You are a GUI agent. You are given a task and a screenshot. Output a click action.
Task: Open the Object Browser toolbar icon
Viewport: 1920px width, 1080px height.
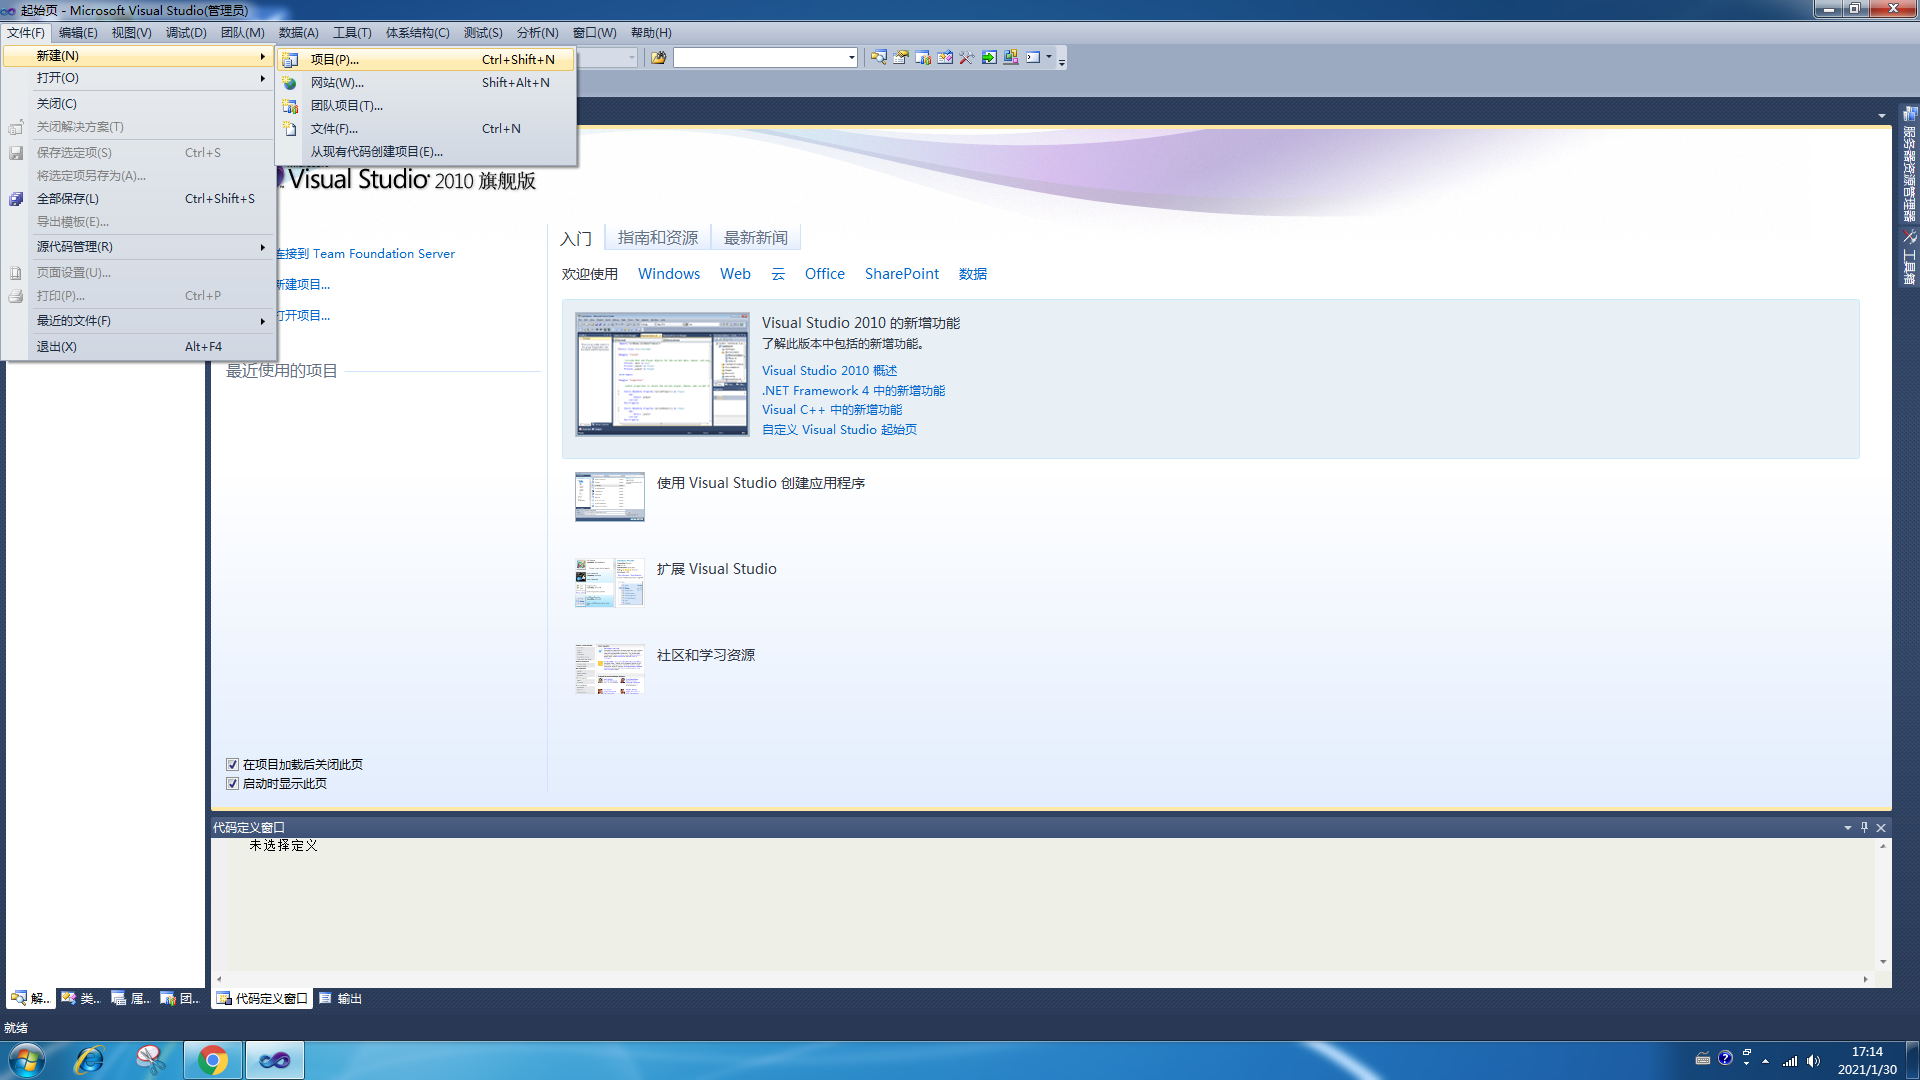[x=944, y=58]
